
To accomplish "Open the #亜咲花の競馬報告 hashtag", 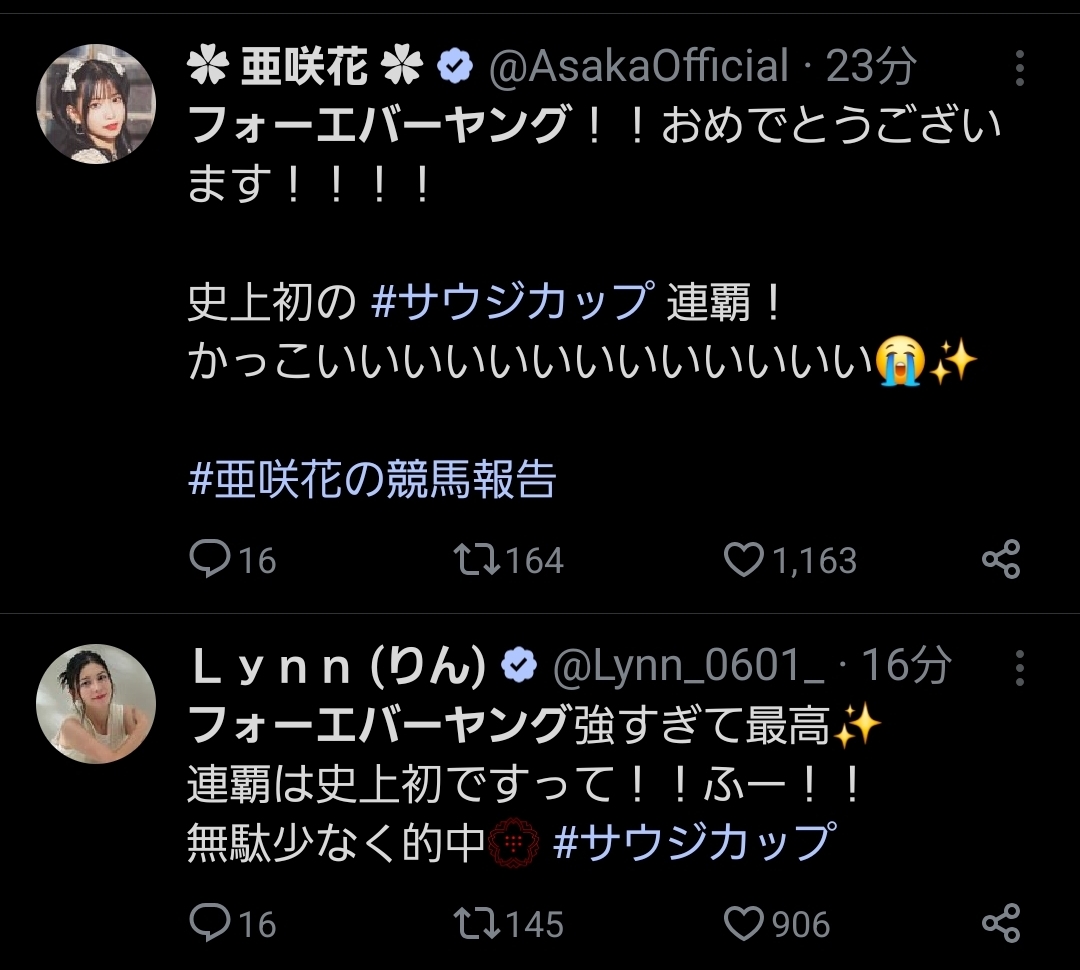I will [371, 480].
